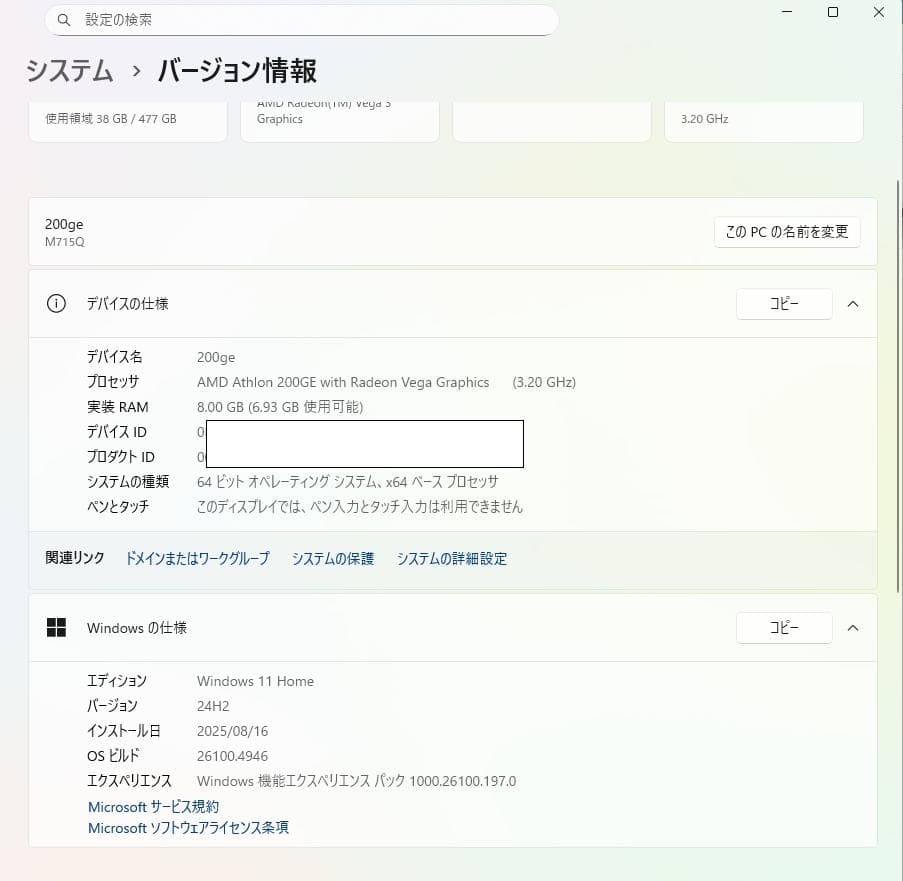Copy the Windows specifications with its コピー button
This screenshot has height=881, width=903.
tap(784, 628)
